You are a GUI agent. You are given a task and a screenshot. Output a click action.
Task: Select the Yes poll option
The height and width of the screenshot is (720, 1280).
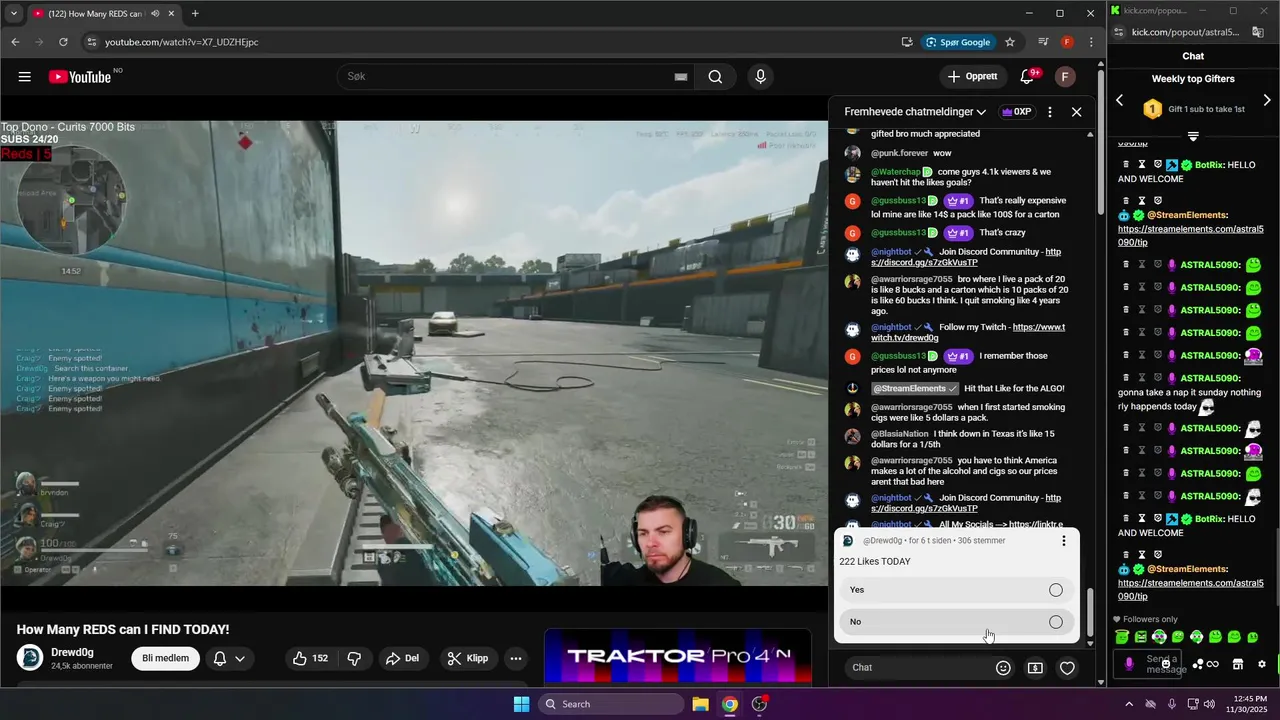coord(956,590)
